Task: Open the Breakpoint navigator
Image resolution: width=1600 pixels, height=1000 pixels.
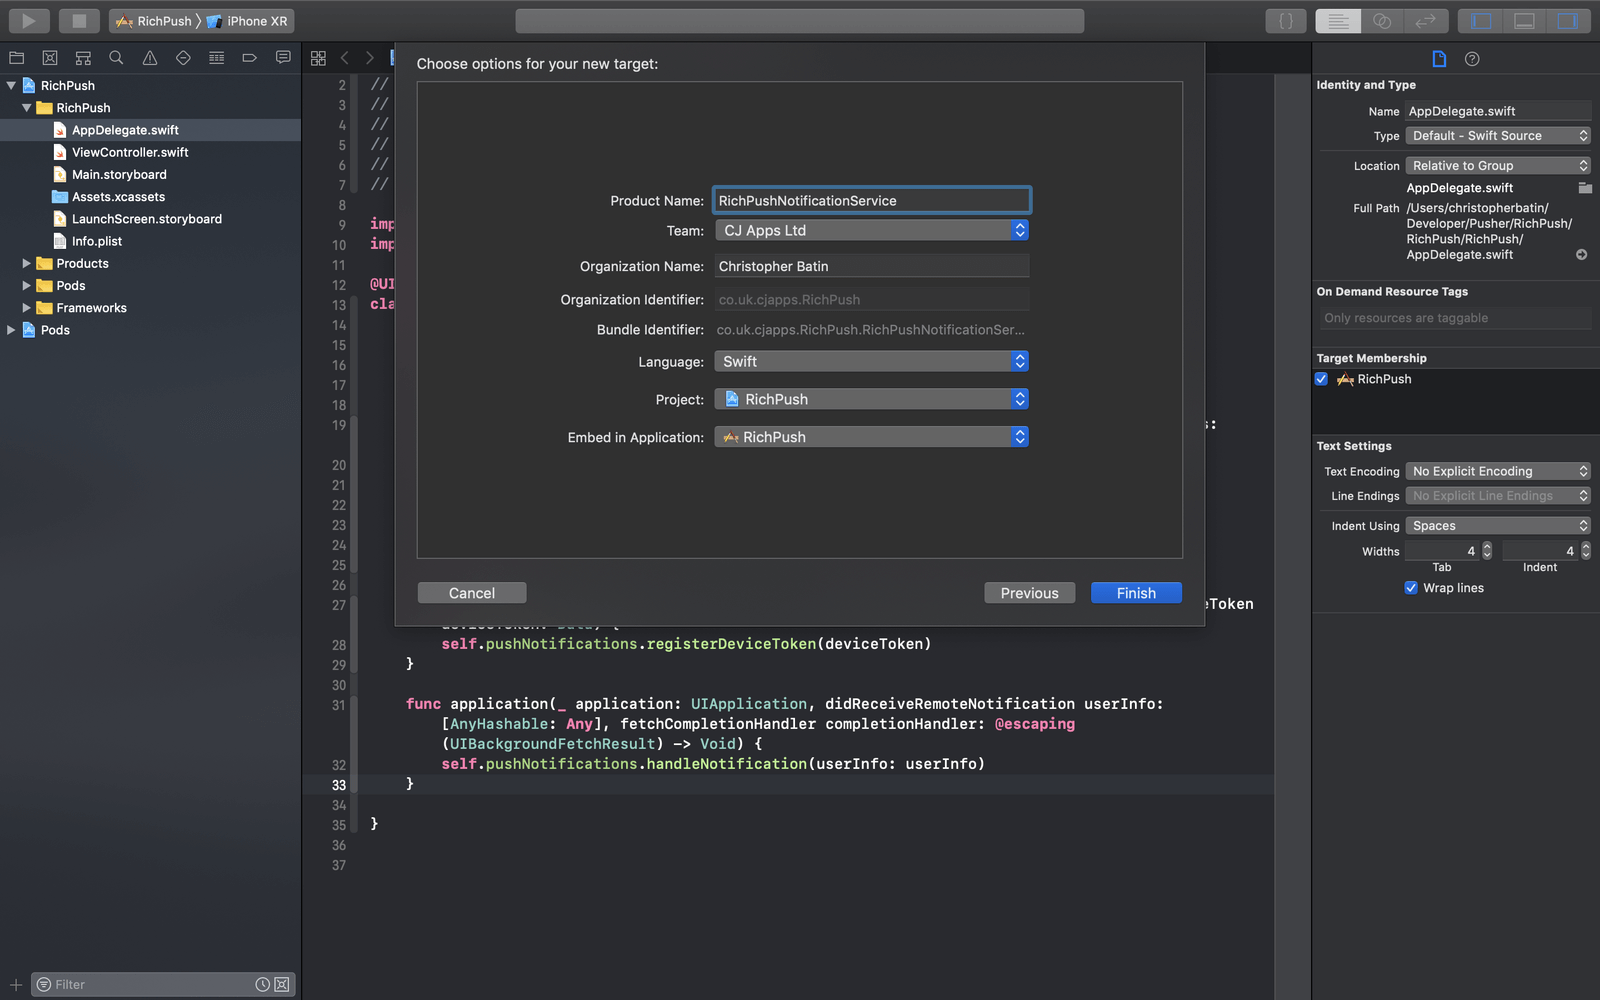Action: click(250, 58)
